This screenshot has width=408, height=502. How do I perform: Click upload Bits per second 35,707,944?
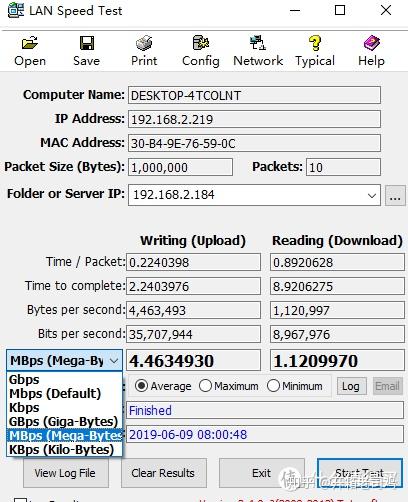tap(193, 334)
